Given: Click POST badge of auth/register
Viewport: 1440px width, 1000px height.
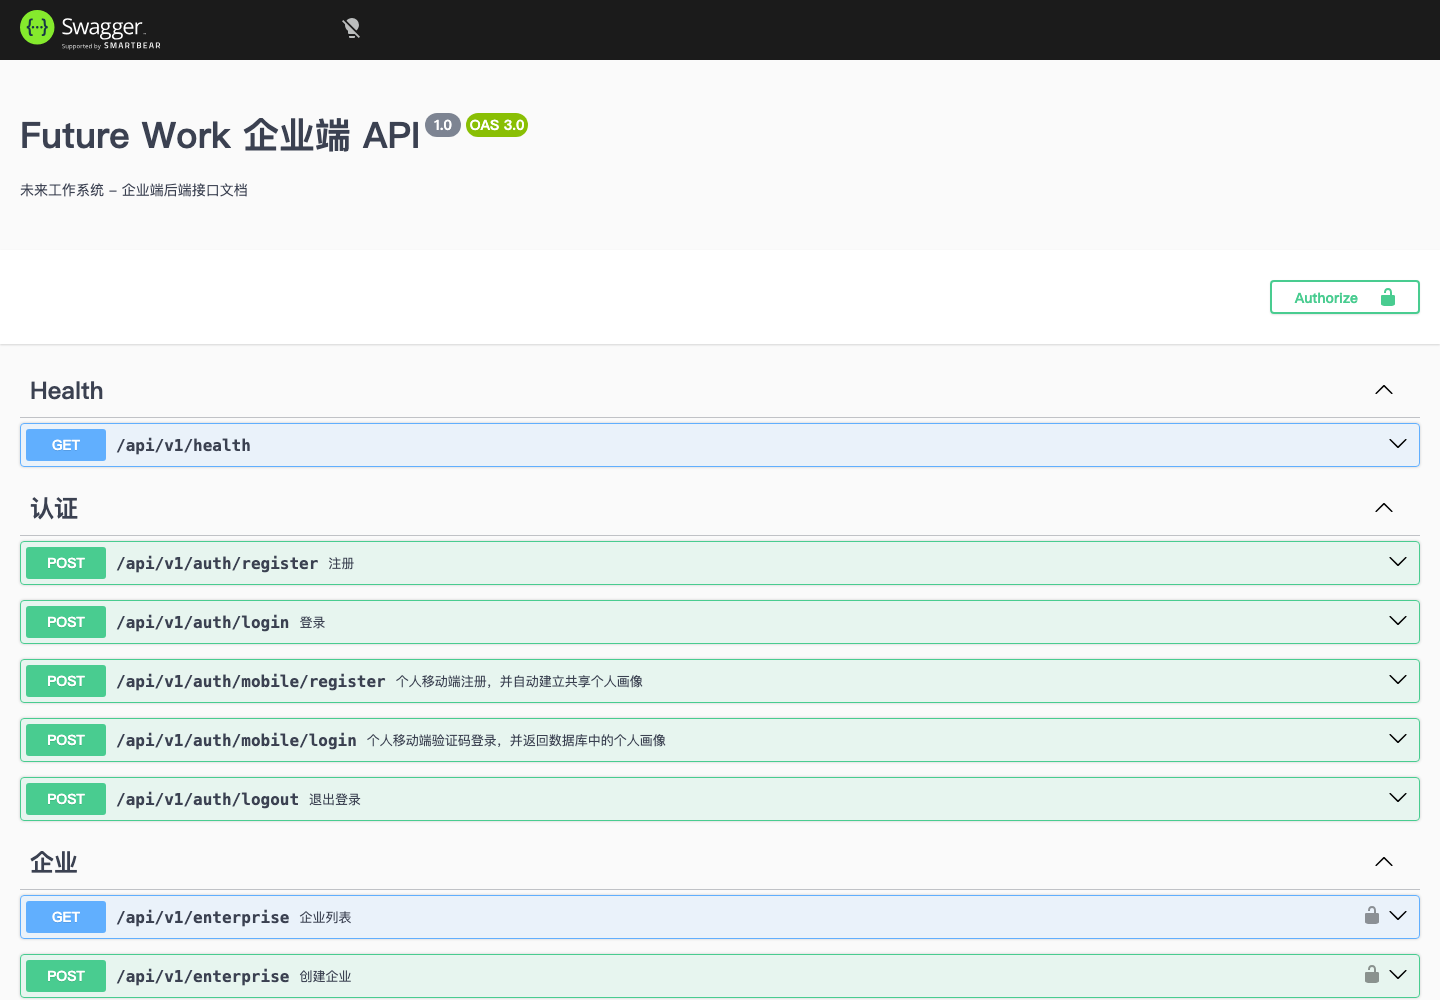Looking at the screenshot, I should (66, 563).
